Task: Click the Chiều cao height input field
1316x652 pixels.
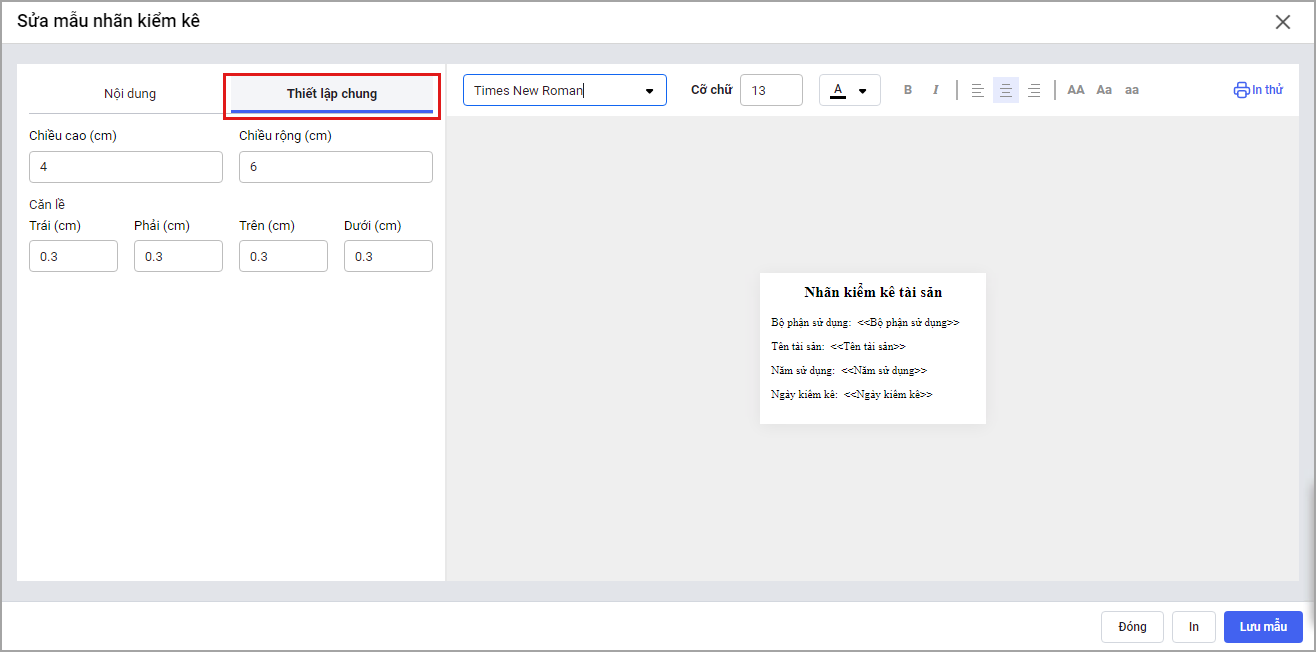Action: (126, 167)
